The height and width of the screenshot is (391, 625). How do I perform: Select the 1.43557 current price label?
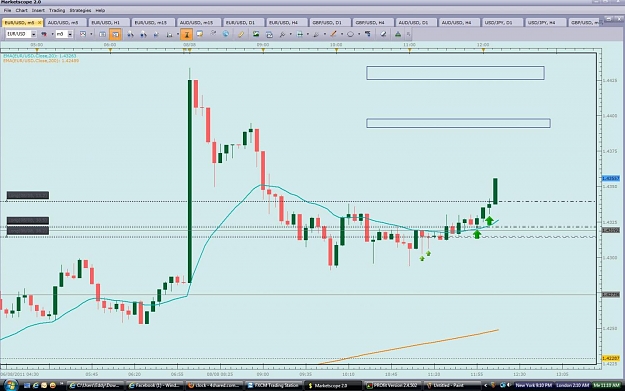(x=611, y=178)
